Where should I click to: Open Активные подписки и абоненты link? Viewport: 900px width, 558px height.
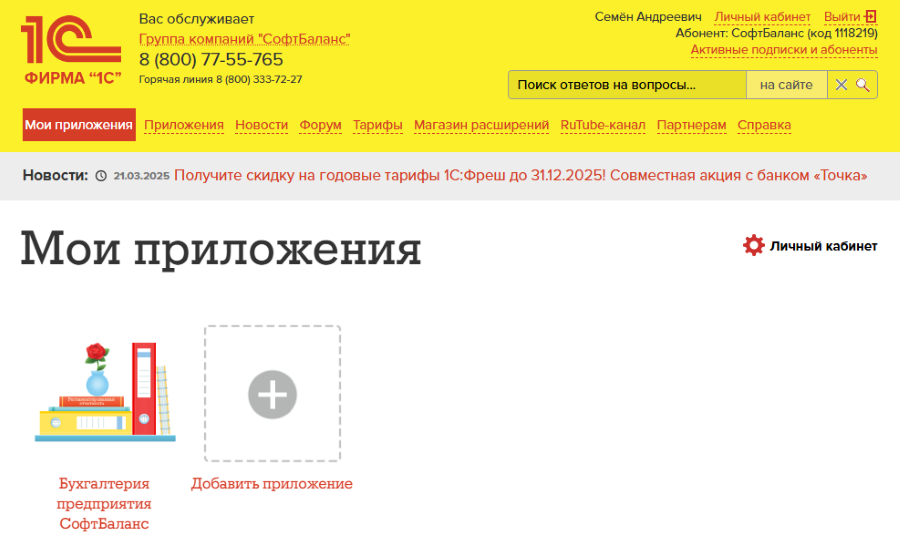784,50
